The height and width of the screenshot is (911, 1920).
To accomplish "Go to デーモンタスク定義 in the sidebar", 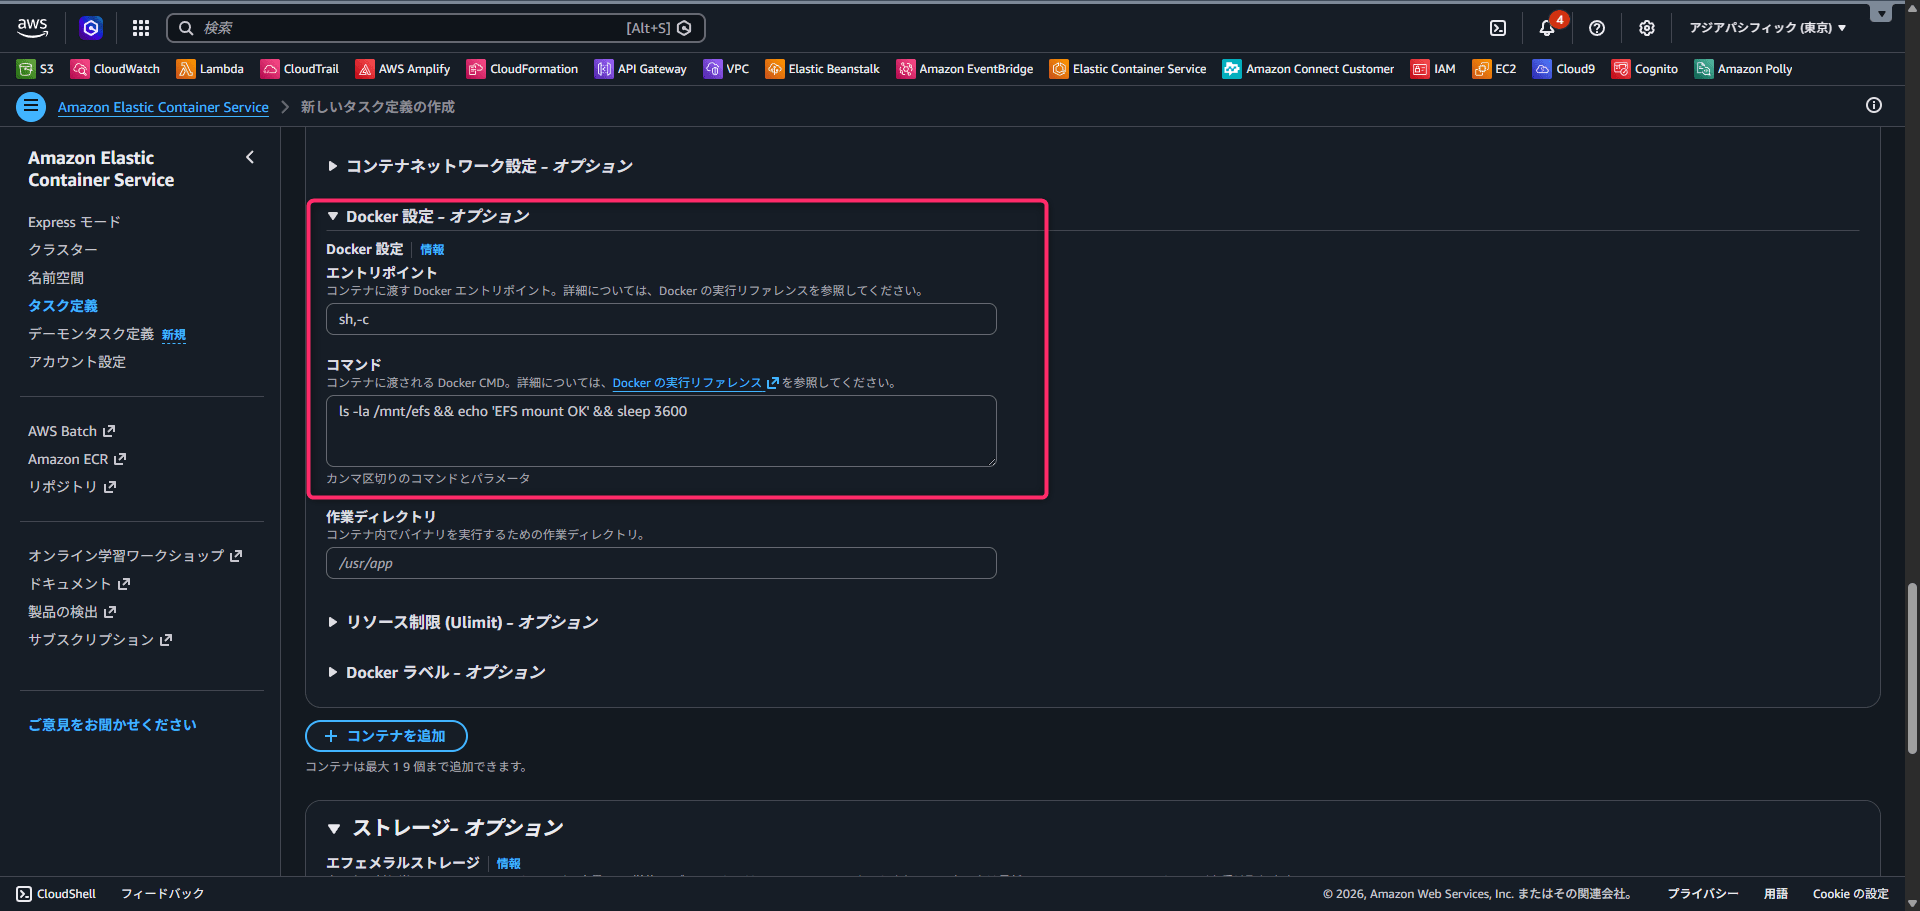I will pos(91,334).
